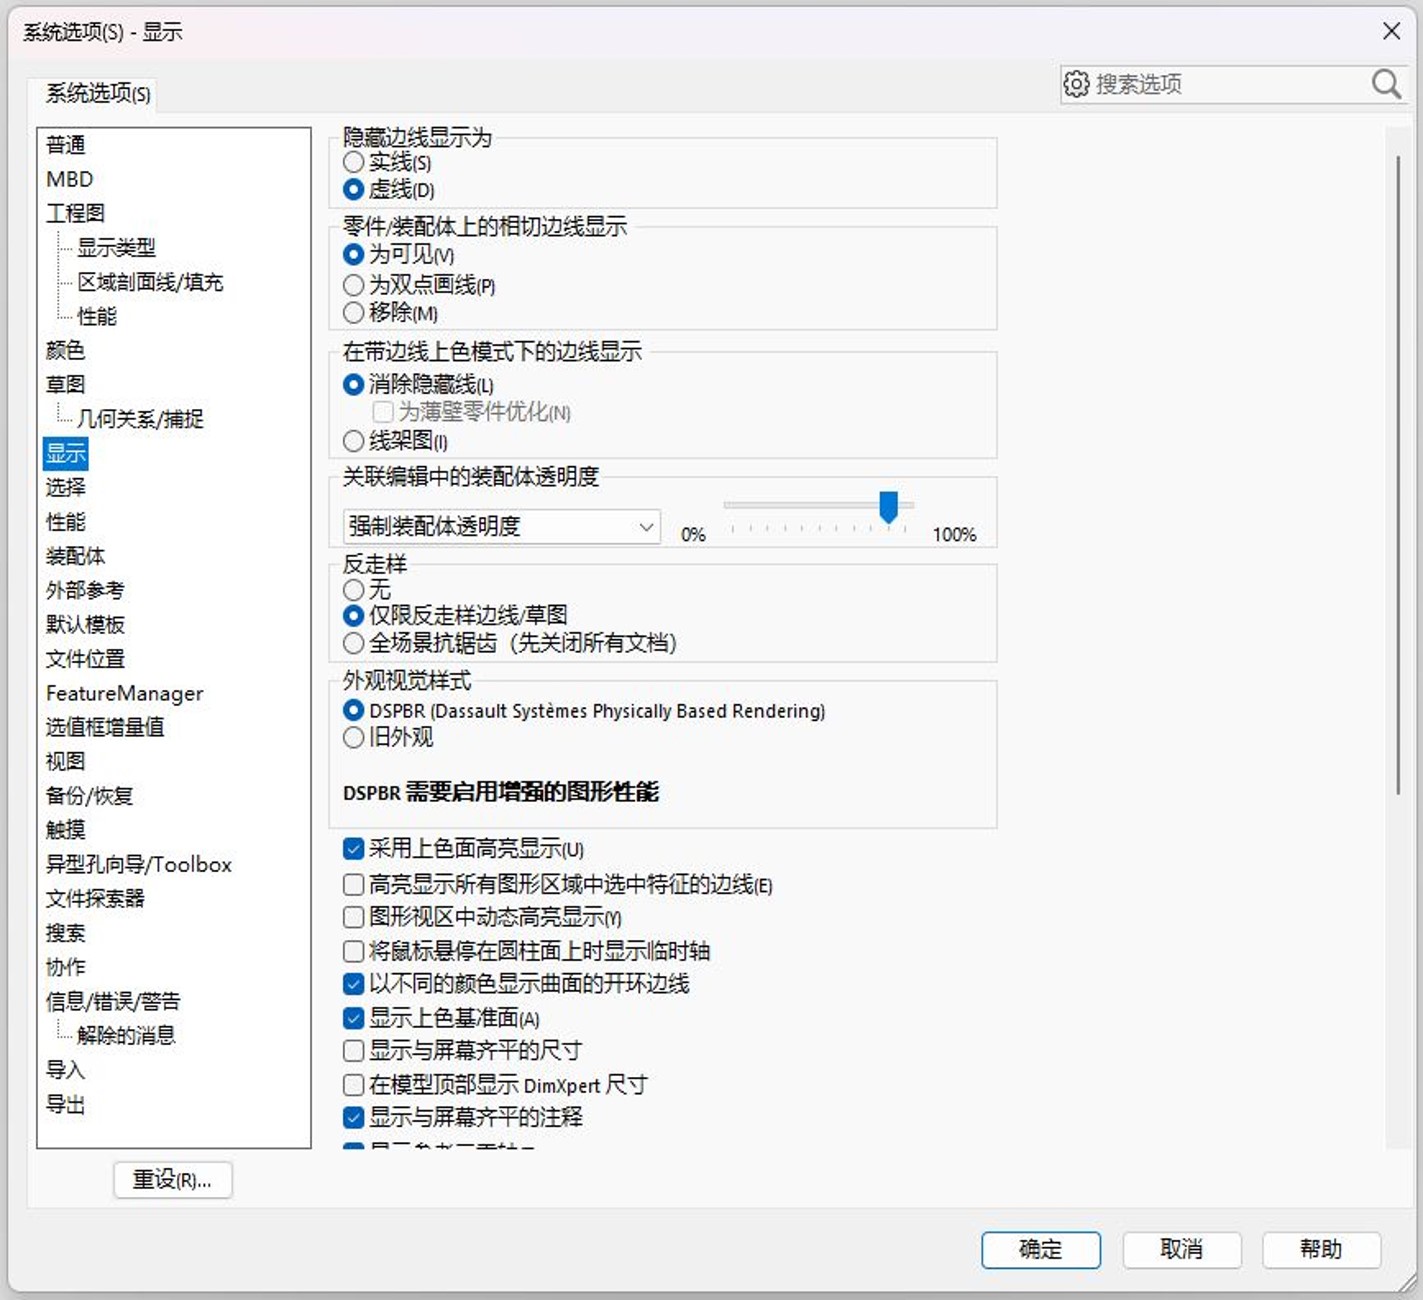Select the 实线 radio button

click(x=353, y=162)
